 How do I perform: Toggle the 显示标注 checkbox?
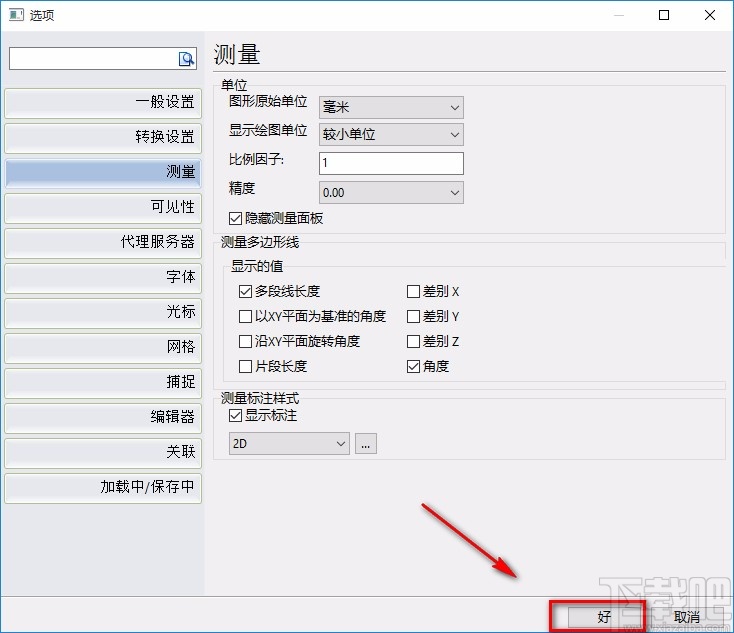(235, 415)
